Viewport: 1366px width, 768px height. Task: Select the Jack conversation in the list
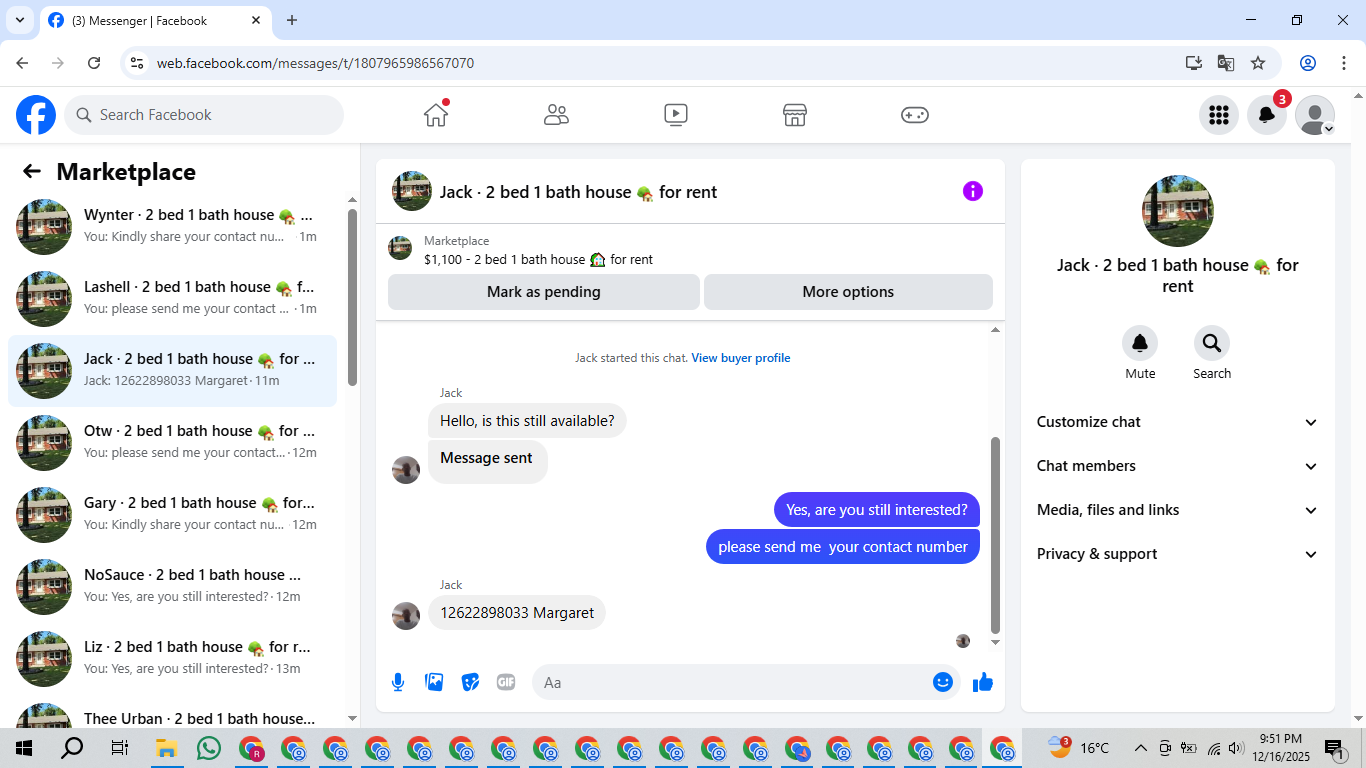tap(172, 371)
